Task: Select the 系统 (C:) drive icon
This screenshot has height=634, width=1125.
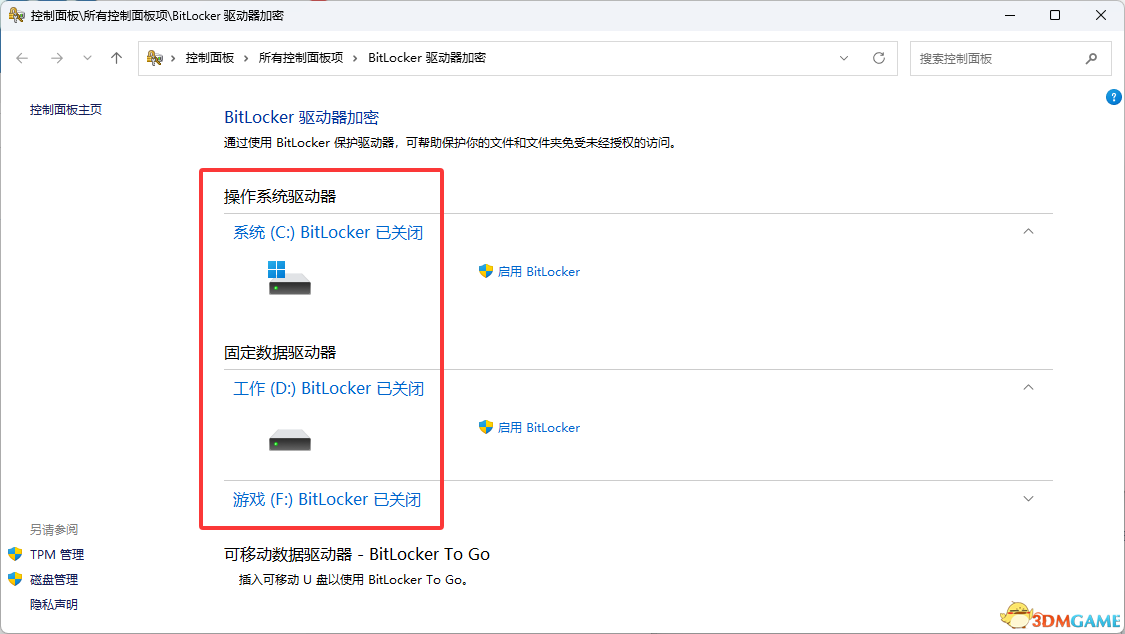Action: coord(289,280)
